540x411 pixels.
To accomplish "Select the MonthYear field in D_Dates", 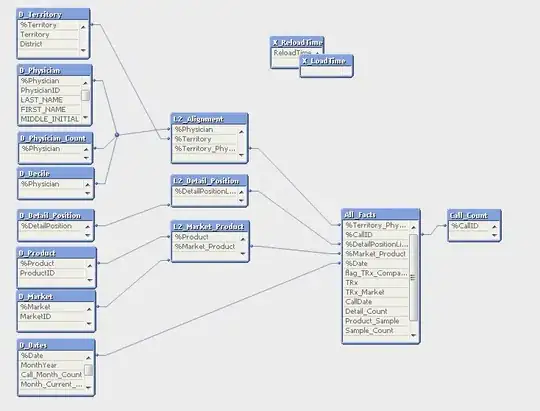I will point(52,365).
